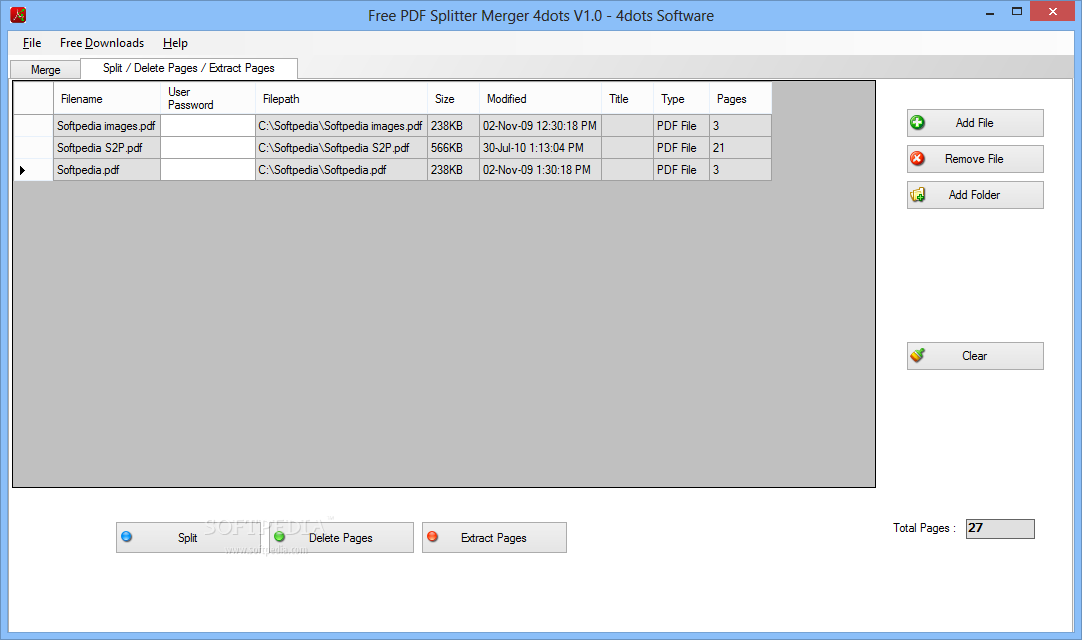Select the row header of Softpedia S2P.pdf

33,148
